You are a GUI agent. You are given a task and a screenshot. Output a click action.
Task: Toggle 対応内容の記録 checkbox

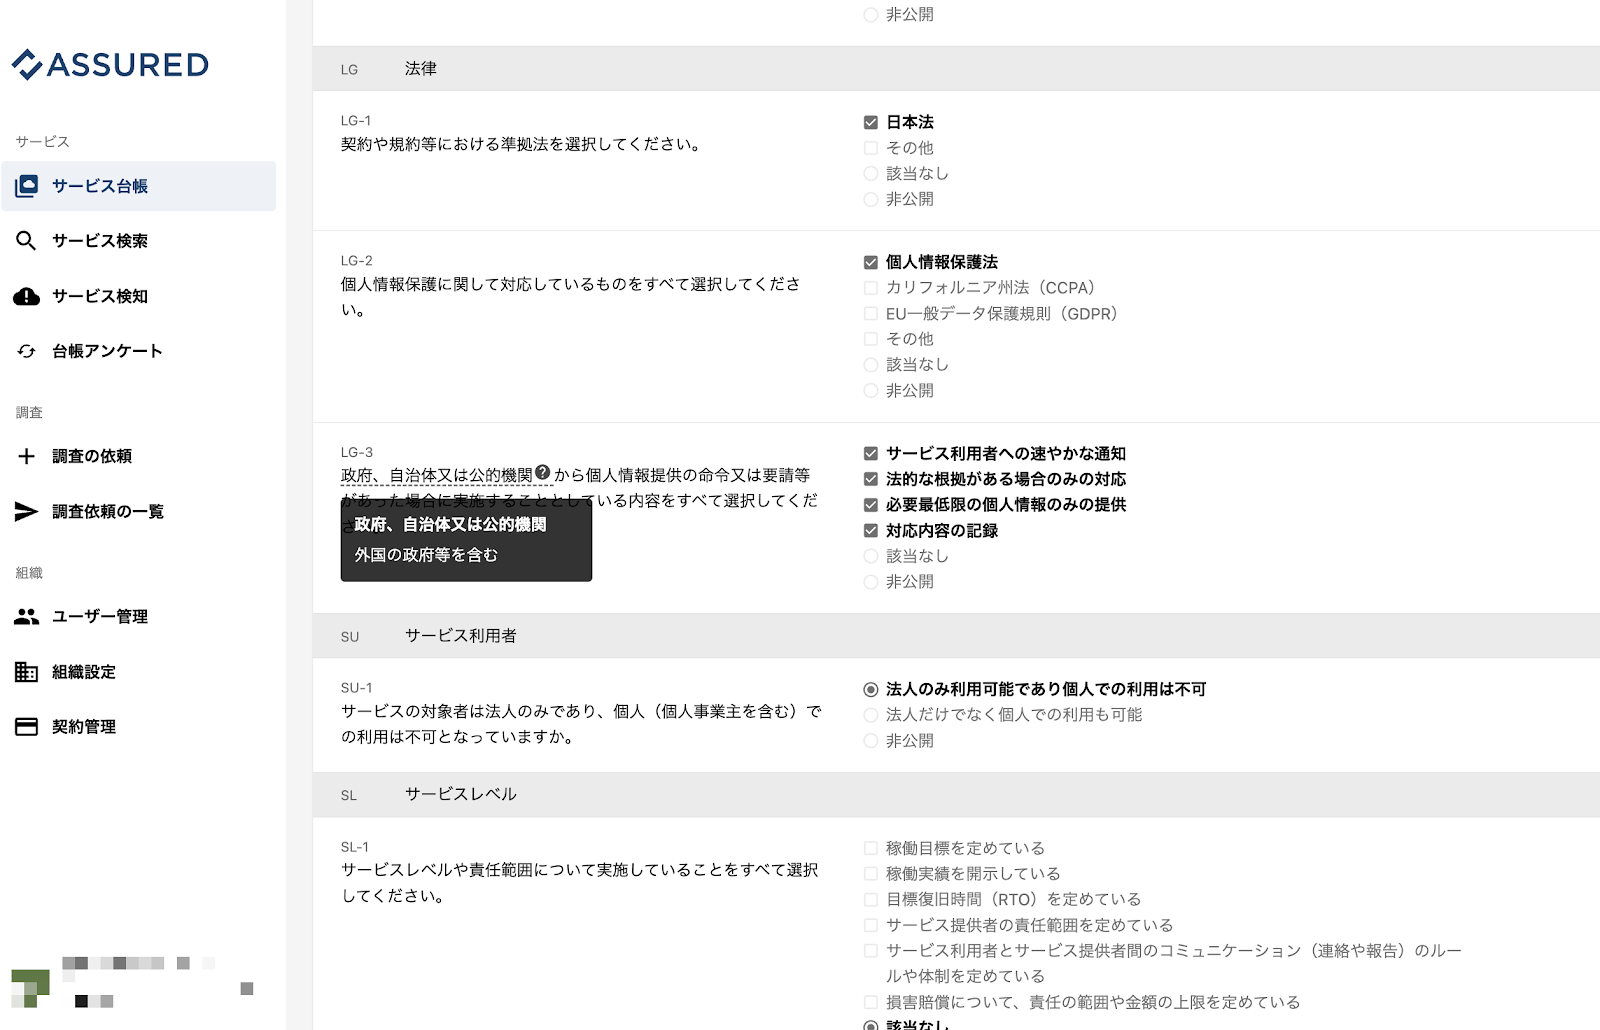(871, 531)
